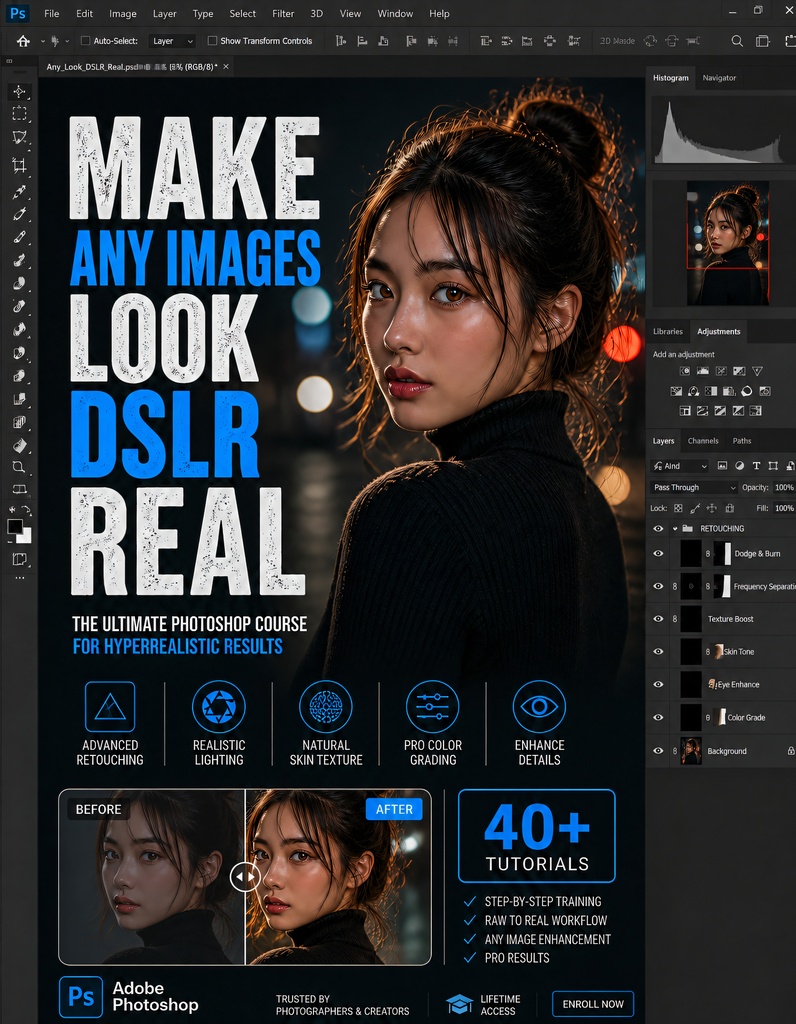Click the Search magnifier icon in the options bar

pyautogui.click(x=737, y=41)
